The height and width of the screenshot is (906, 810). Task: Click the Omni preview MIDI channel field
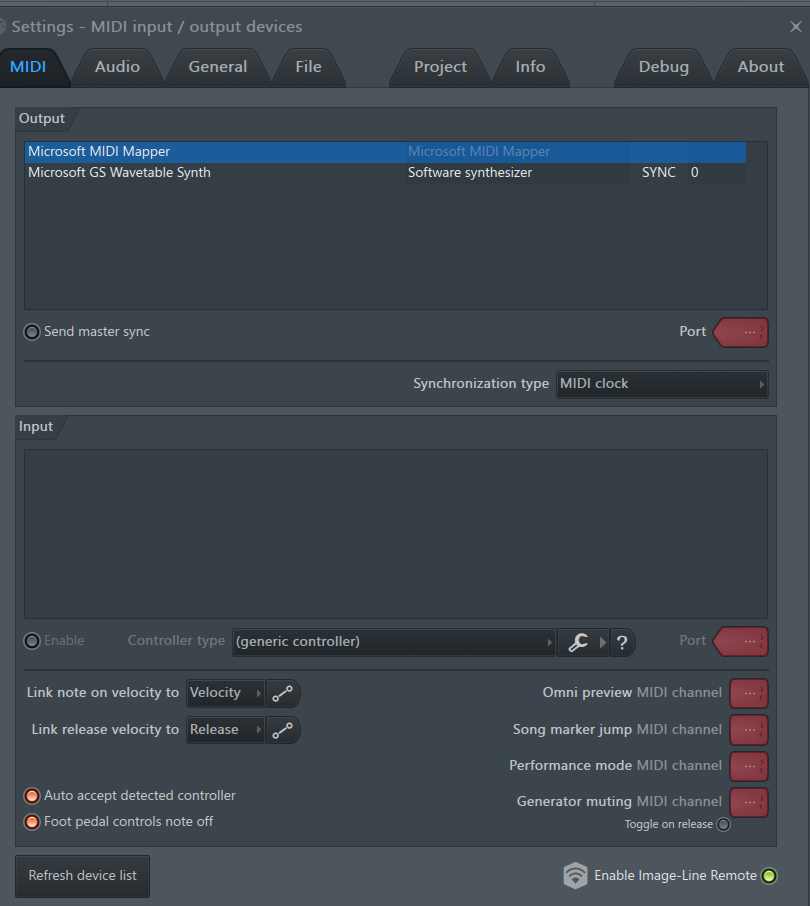749,693
